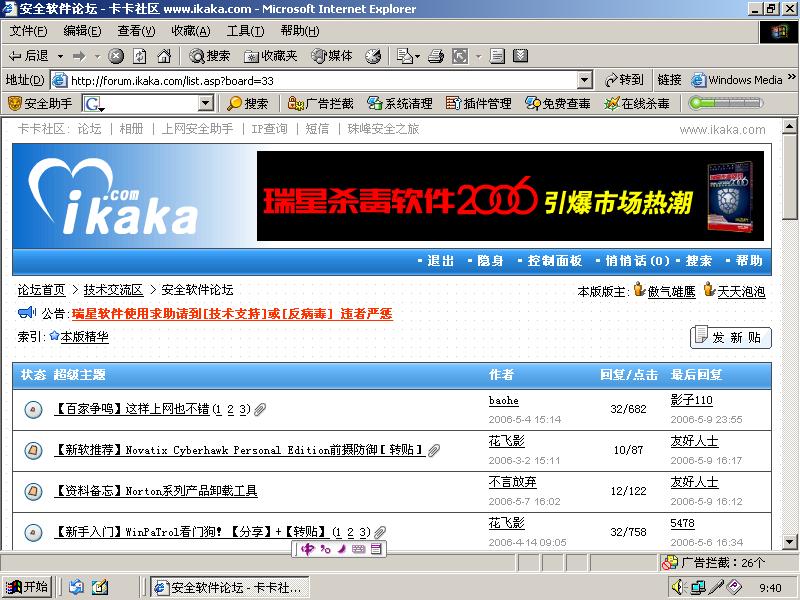The height and width of the screenshot is (600, 800).
Task: Click the 上网安全助手 top navigation link
Action: (197, 129)
